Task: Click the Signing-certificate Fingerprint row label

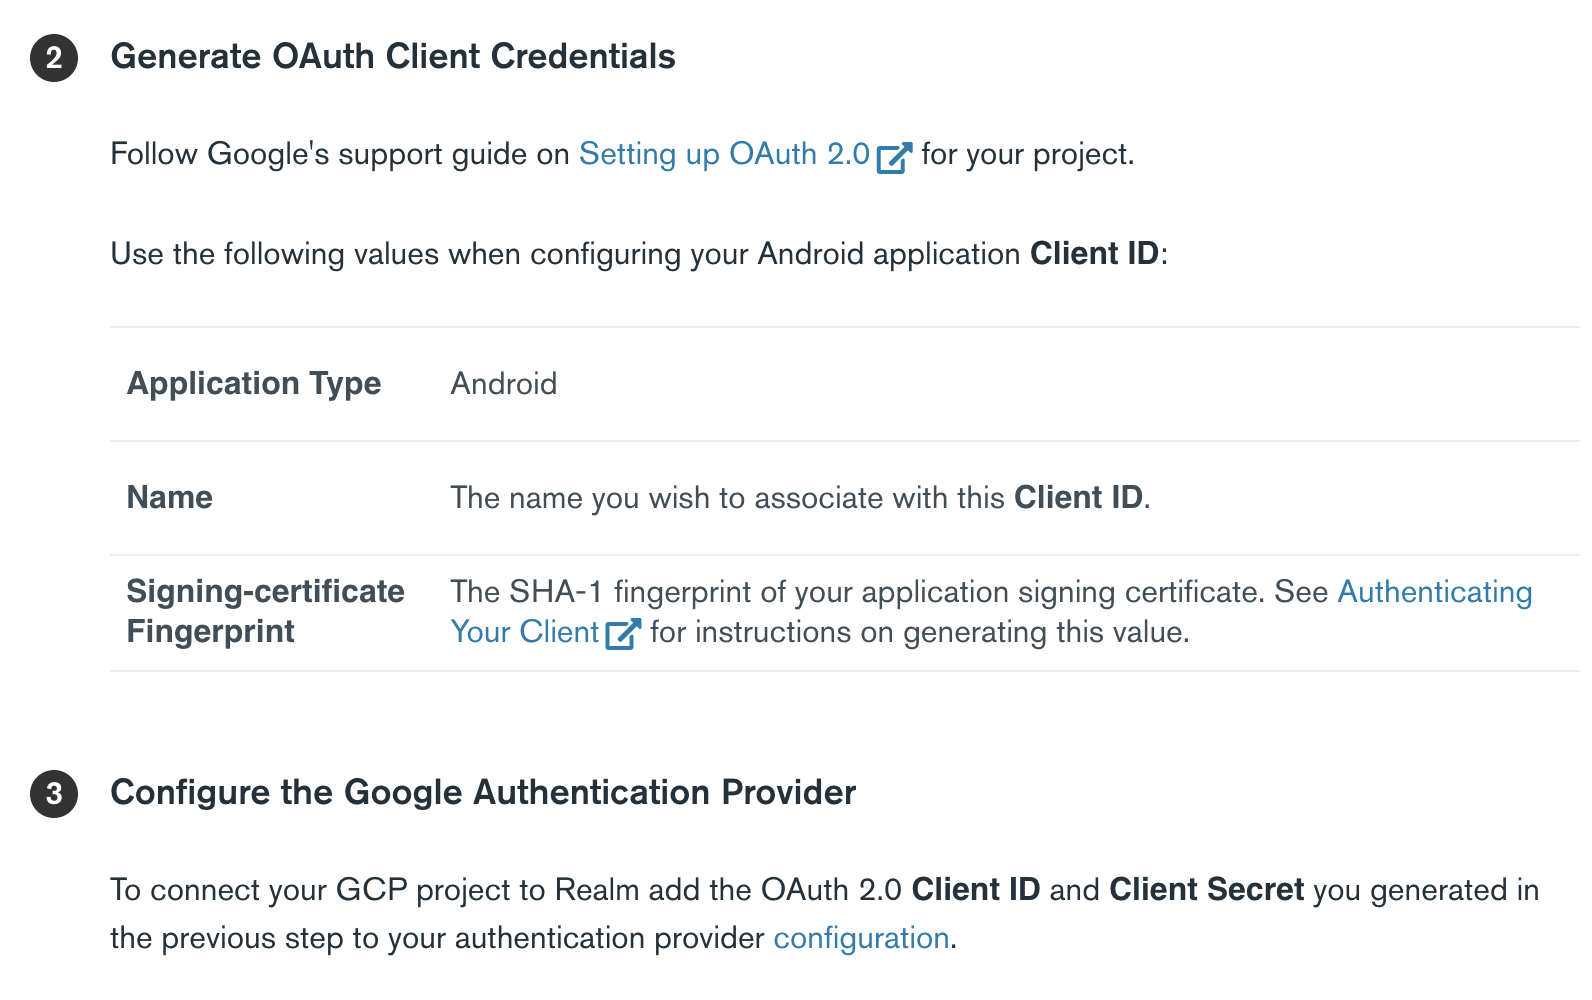Action: 265,611
